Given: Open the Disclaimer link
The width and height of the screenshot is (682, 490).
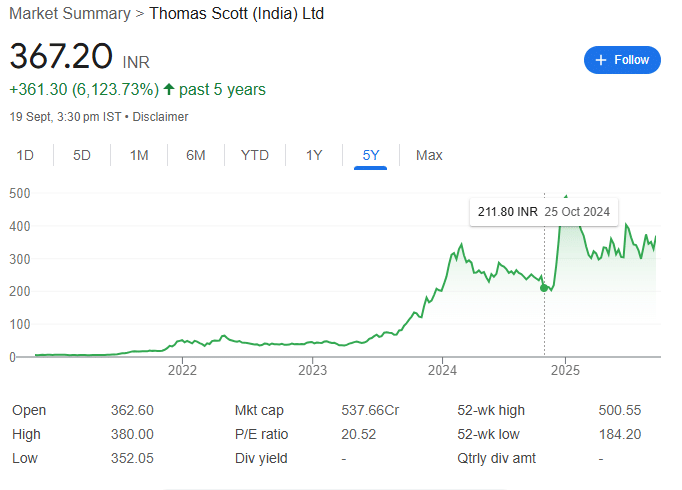Looking at the screenshot, I should (x=160, y=117).
